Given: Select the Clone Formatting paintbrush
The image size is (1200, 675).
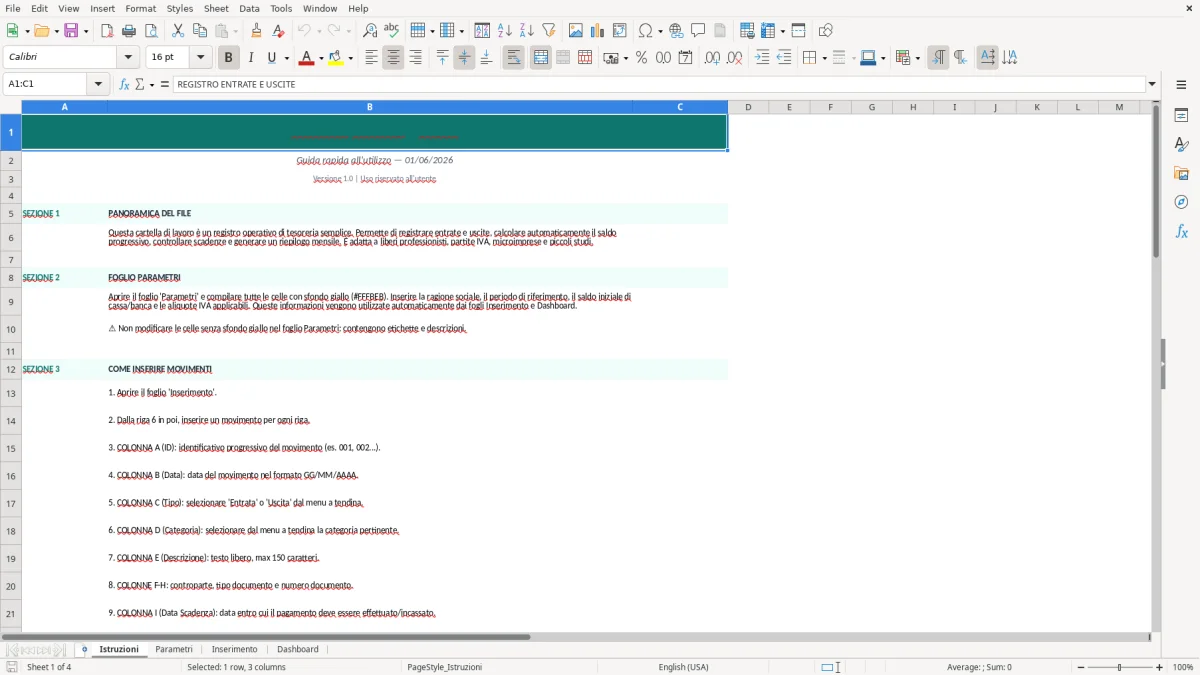Looking at the screenshot, I should click(x=257, y=31).
